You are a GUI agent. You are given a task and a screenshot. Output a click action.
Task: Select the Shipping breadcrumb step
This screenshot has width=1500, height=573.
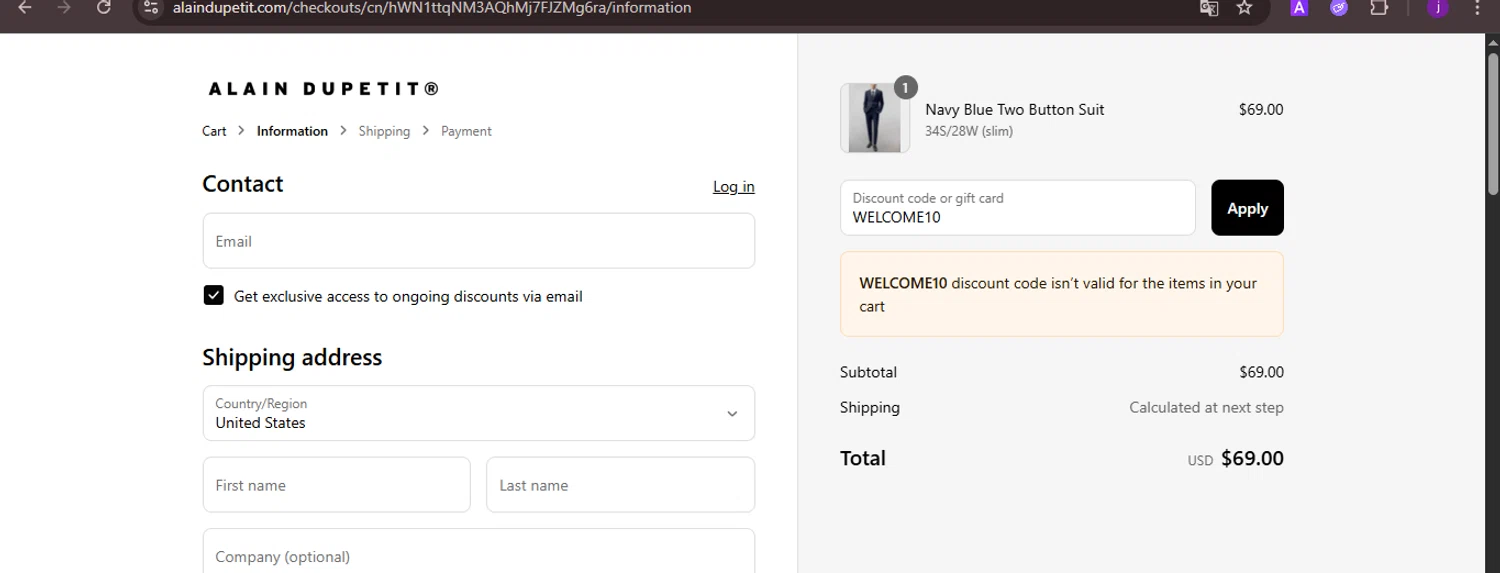click(384, 131)
